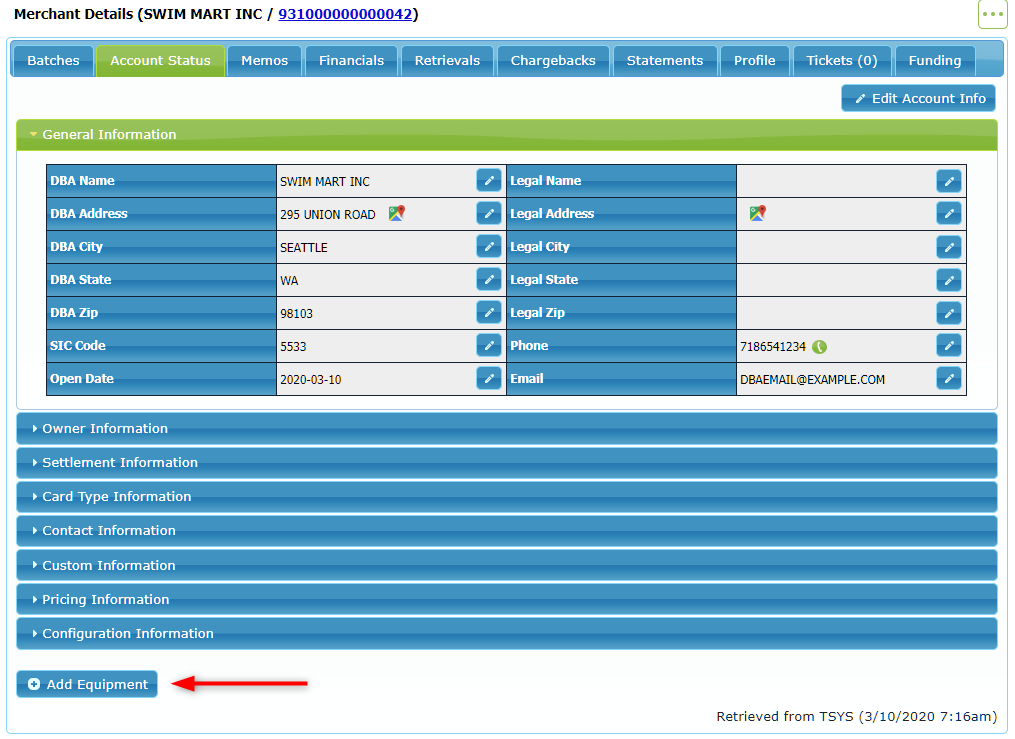Edit the Legal State pencil icon
This screenshot has height=739, width=1015.
(948, 280)
